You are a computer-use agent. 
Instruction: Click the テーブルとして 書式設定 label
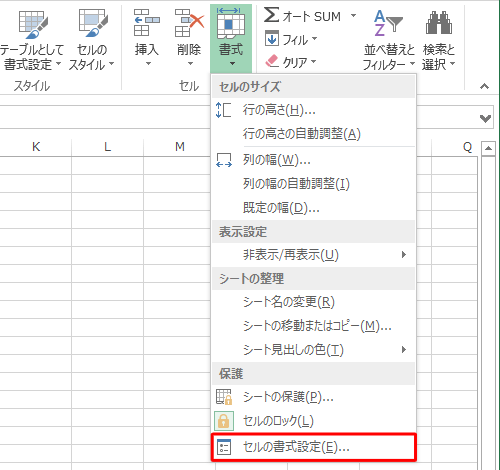pos(31,57)
